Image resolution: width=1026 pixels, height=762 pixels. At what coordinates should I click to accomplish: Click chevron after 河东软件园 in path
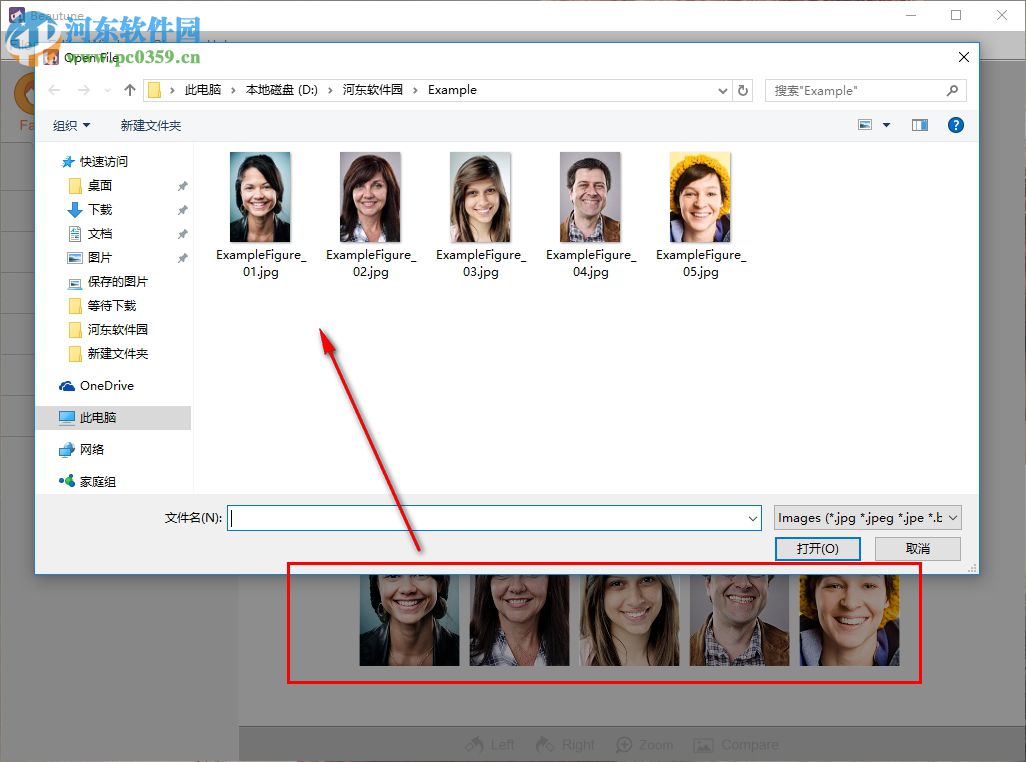(x=415, y=90)
